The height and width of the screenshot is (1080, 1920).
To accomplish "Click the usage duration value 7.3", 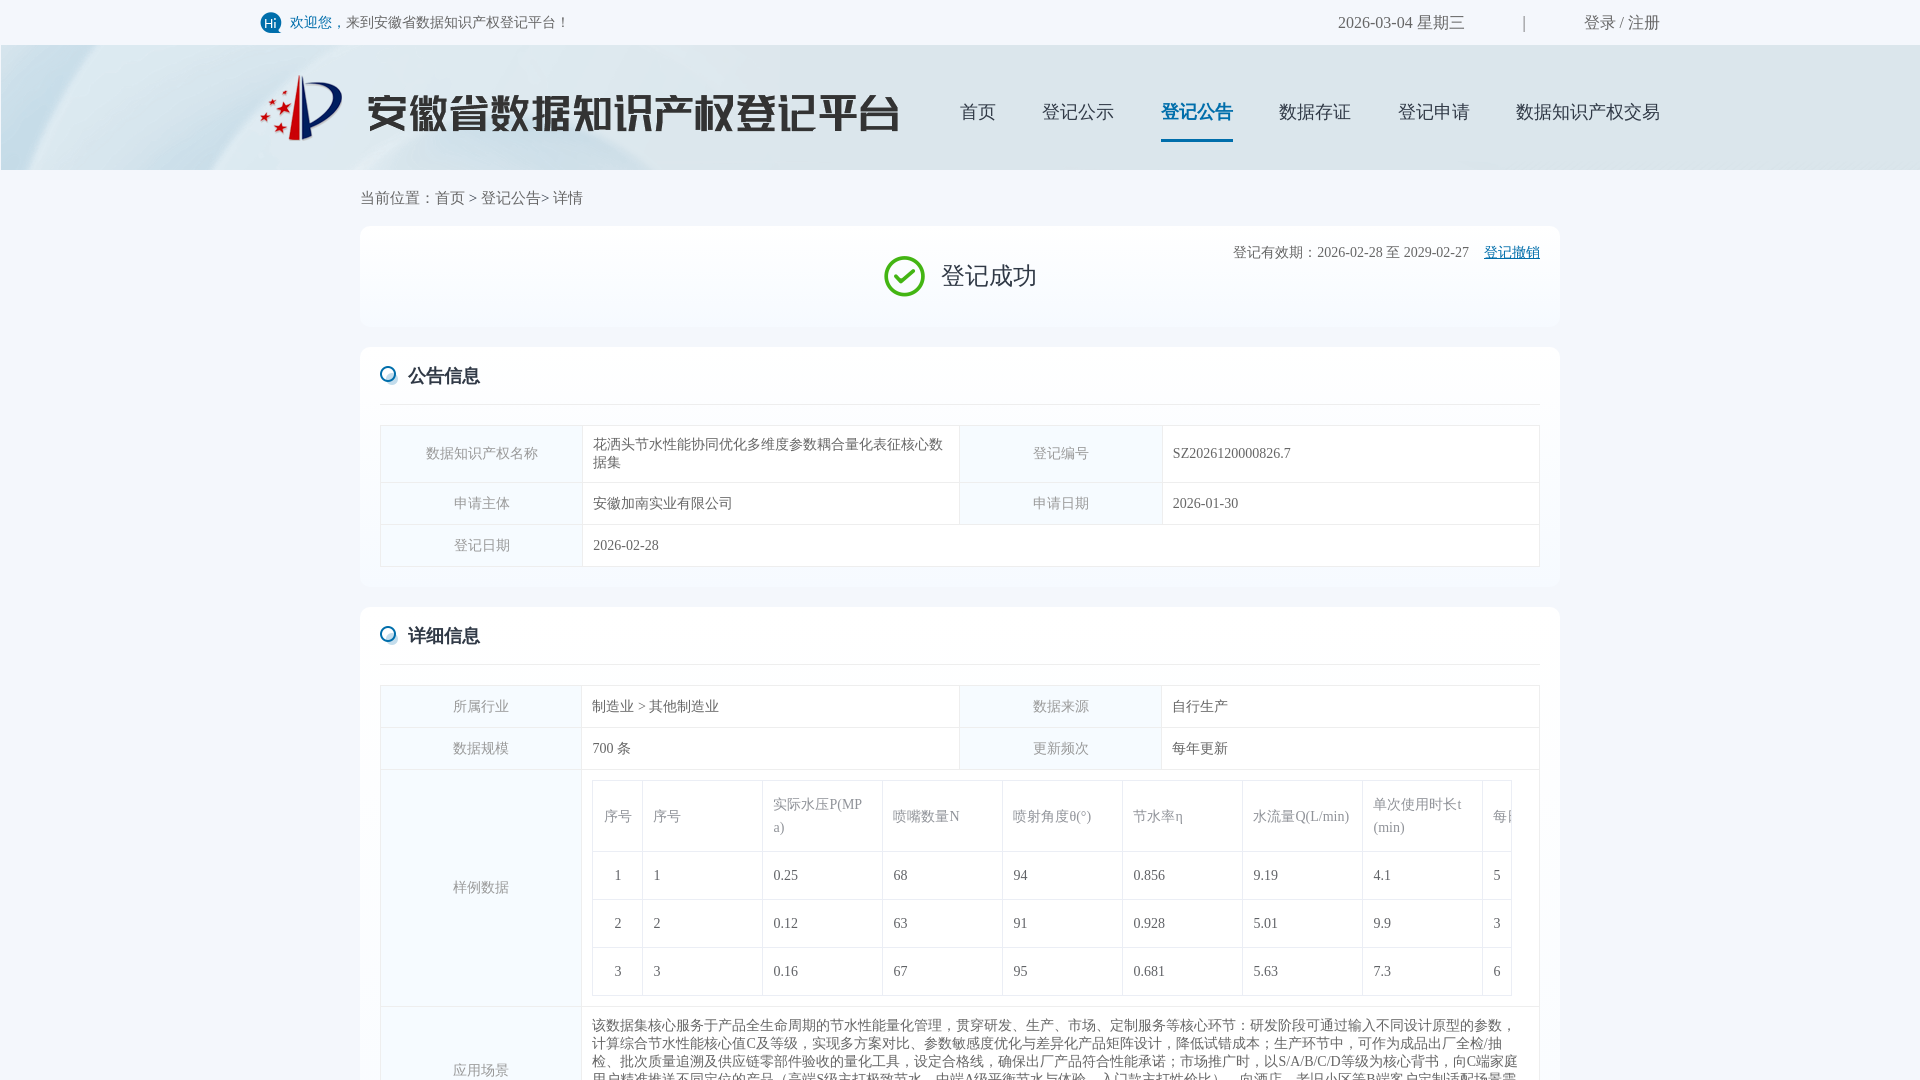I will pos(1381,972).
